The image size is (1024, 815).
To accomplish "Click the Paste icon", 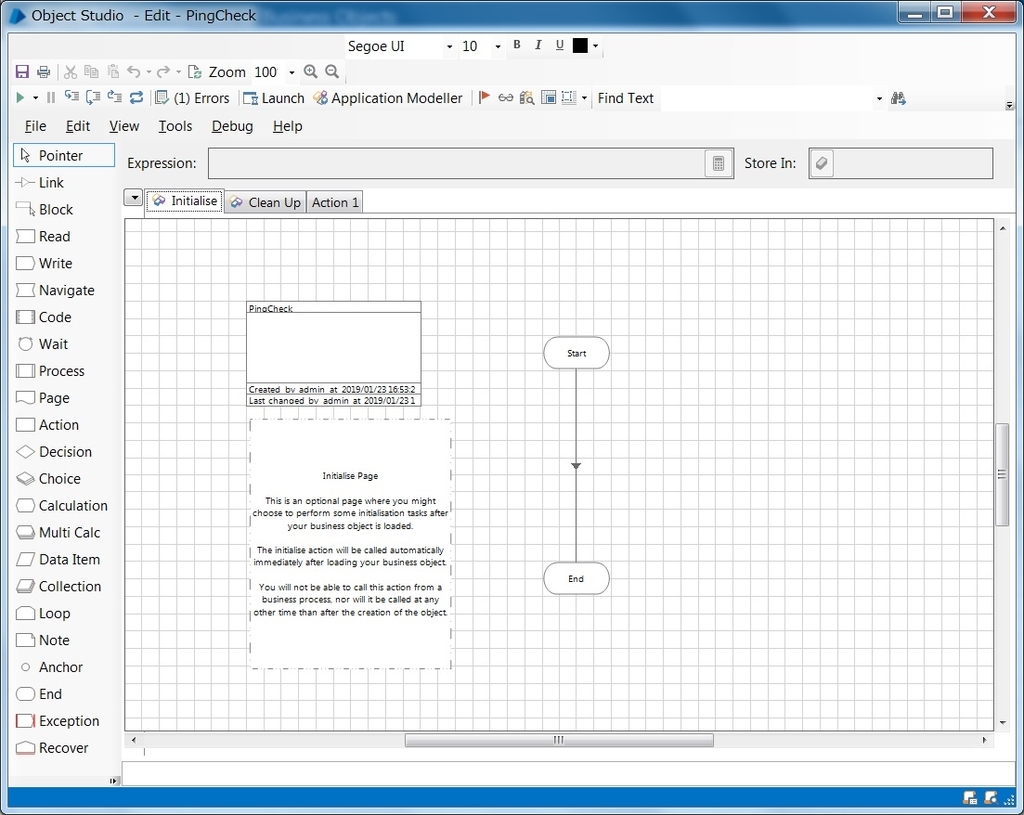I will 113,72.
